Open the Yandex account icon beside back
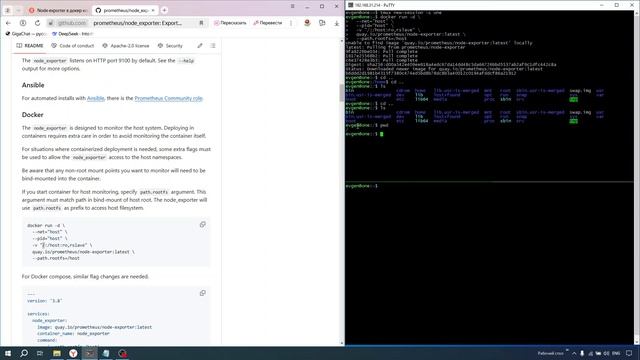The image size is (640, 360). coord(23,23)
